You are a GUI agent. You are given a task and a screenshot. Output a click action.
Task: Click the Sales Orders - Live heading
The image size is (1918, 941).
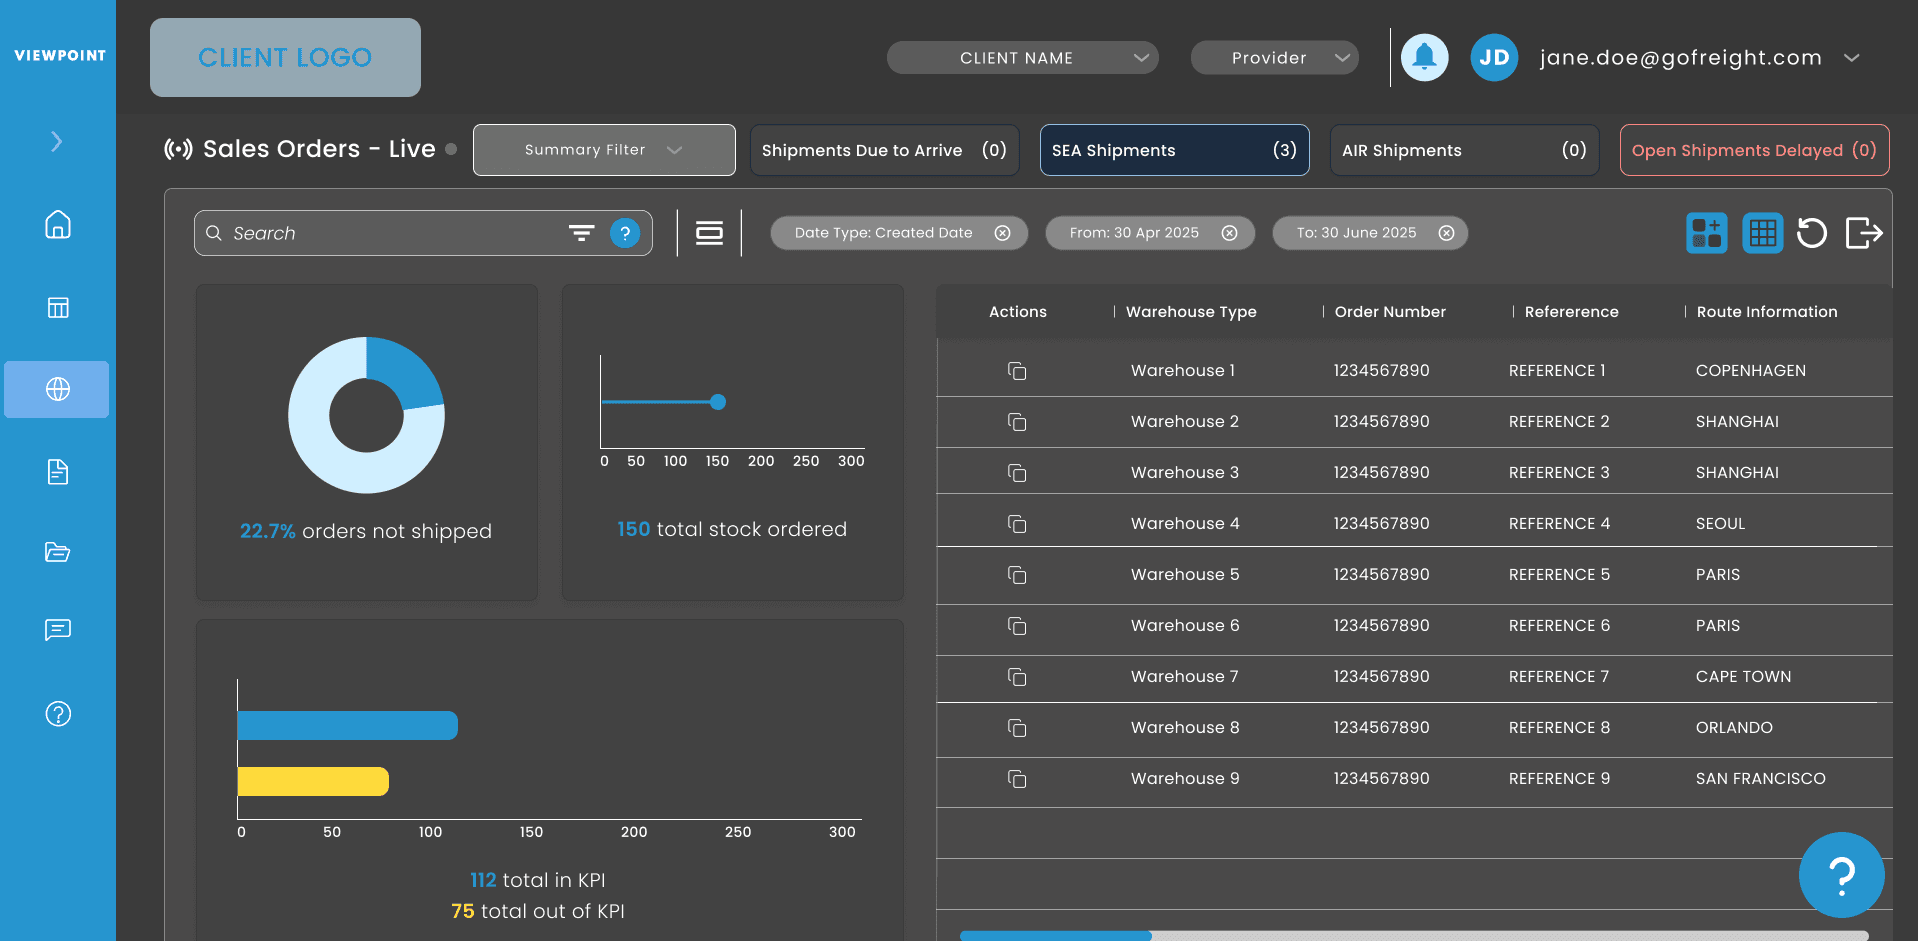point(319,149)
